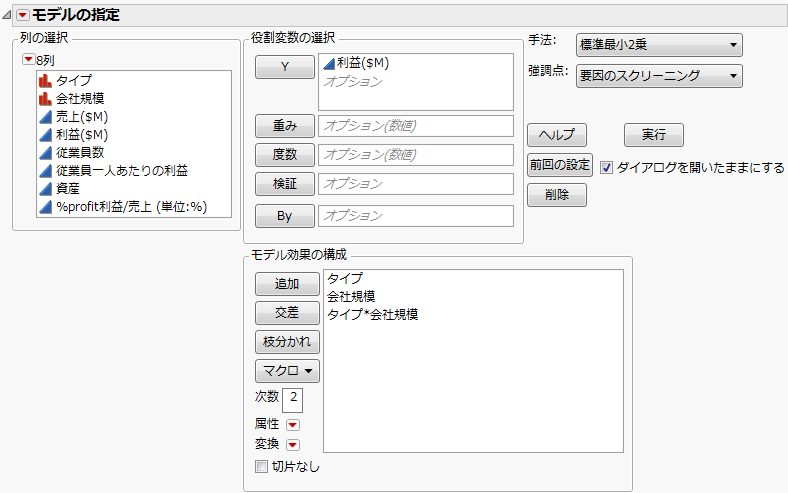The image size is (788, 493).
Task: Click the 交差 button
Action: (287, 312)
